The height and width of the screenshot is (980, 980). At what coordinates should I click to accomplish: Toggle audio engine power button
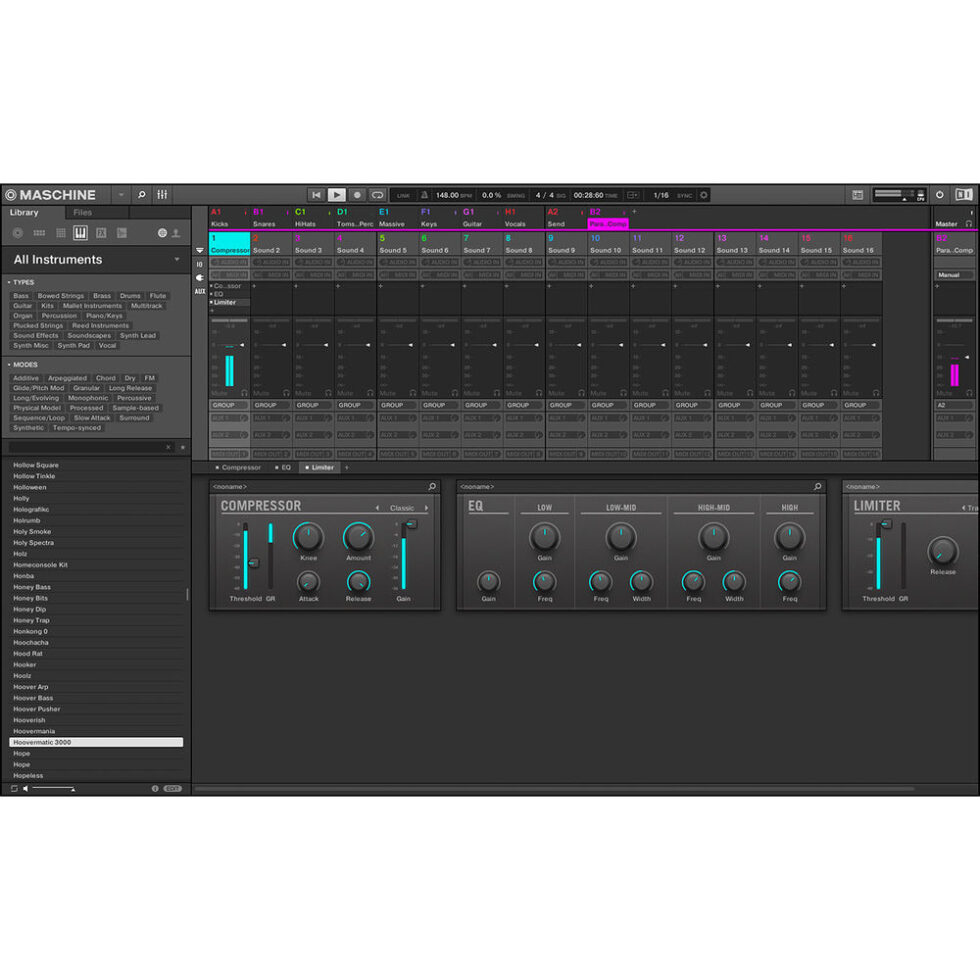[x=939, y=195]
